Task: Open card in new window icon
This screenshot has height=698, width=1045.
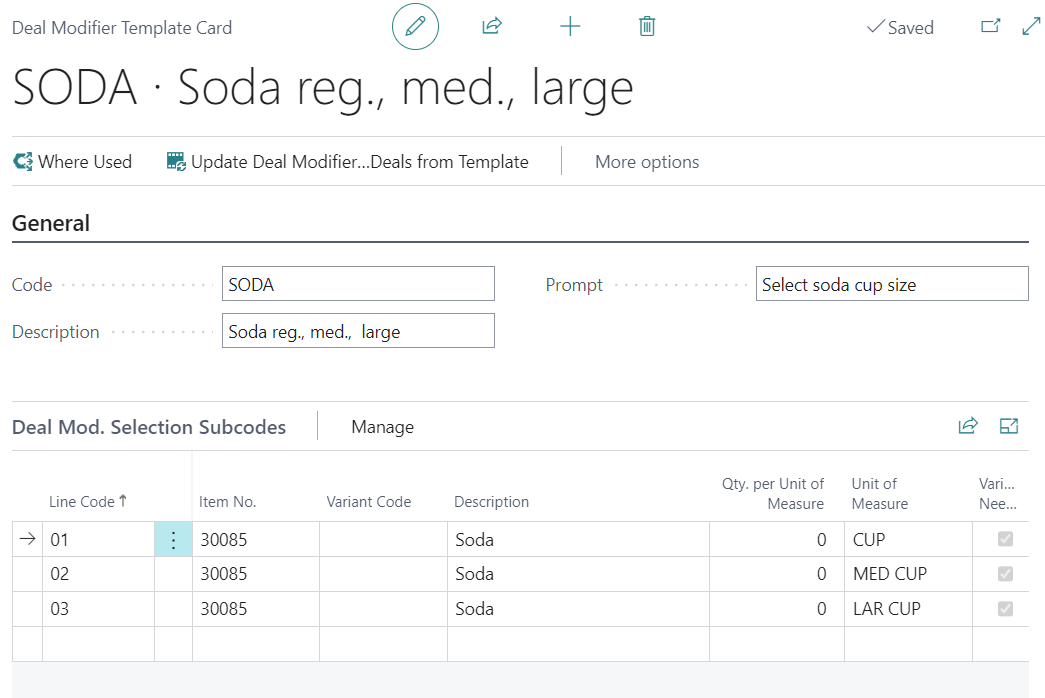Action: coord(990,27)
